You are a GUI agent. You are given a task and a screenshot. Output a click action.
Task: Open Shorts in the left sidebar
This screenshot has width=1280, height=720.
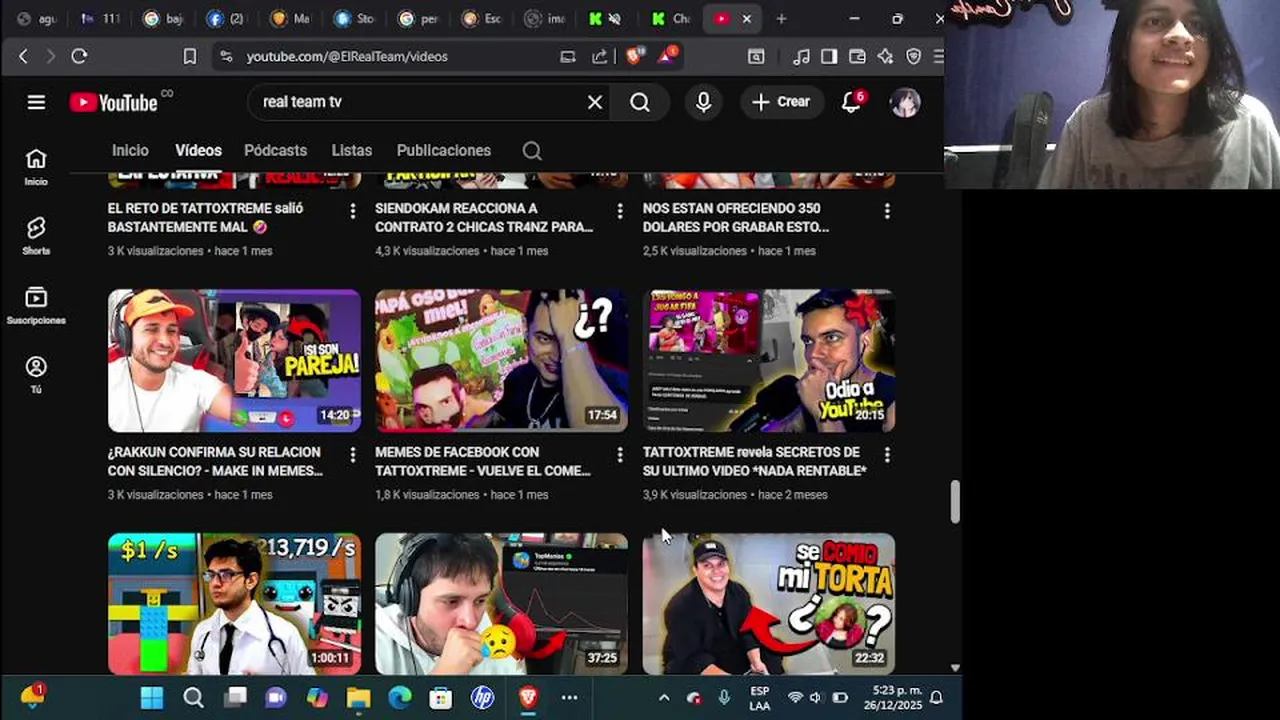36,236
